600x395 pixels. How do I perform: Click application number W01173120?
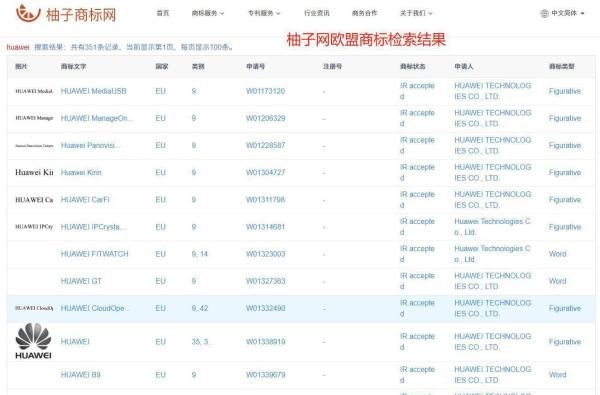tap(266, 91)
